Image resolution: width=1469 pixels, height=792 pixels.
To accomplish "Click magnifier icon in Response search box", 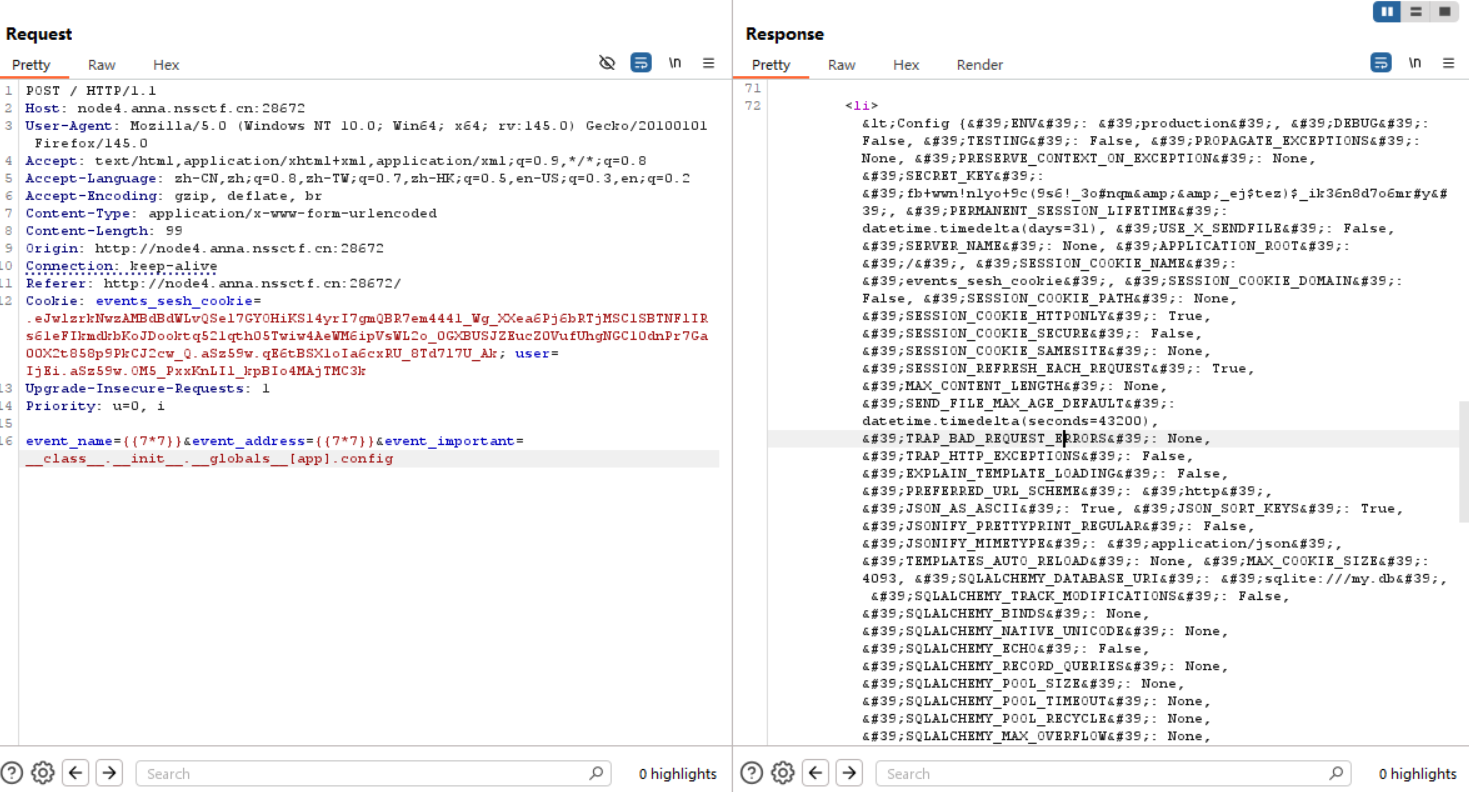I will click(x=1337, y=773).
